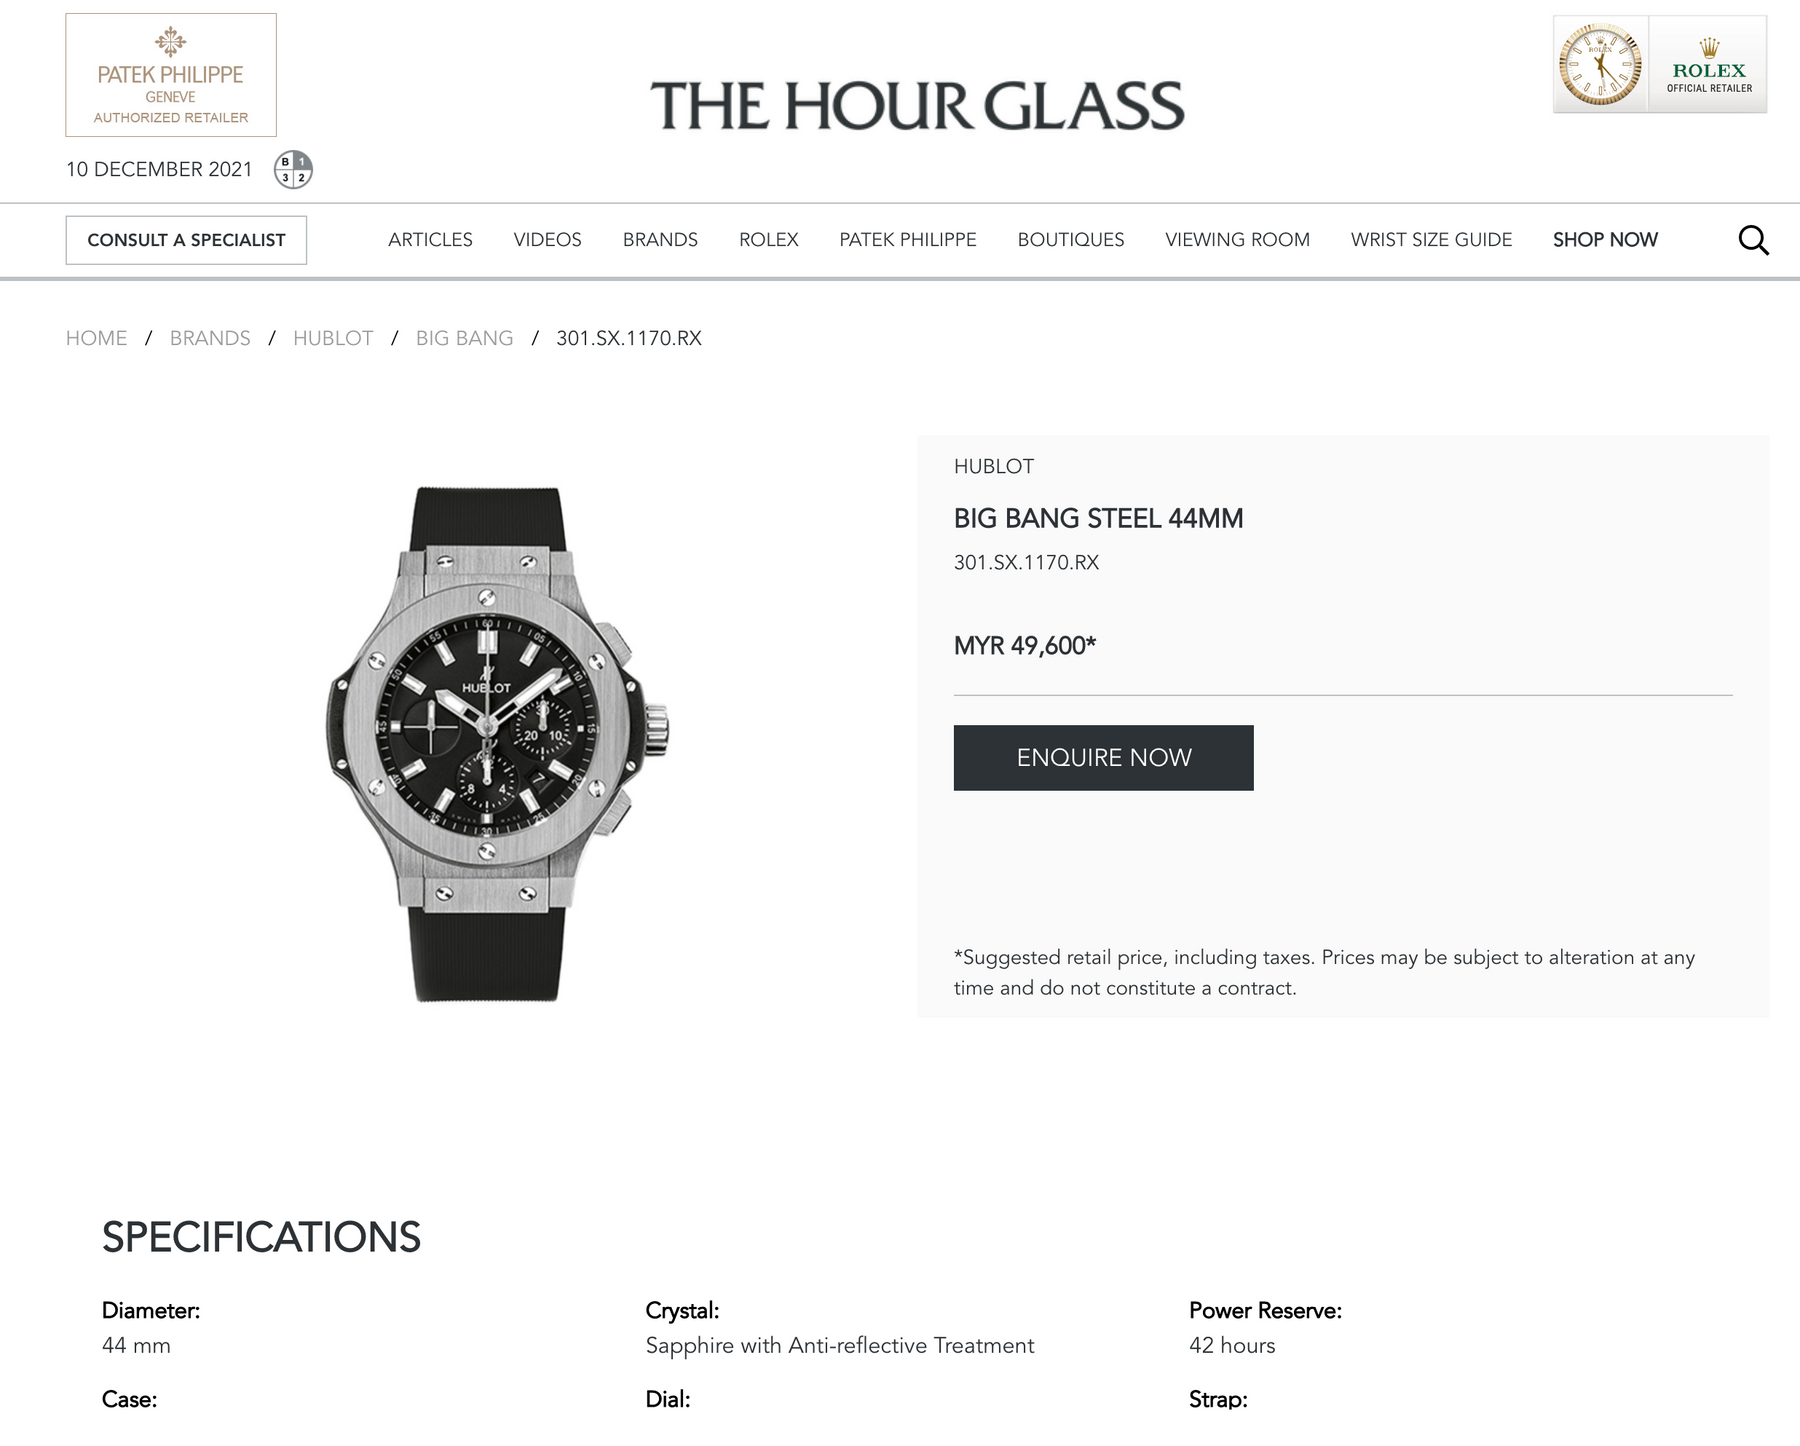
Task: Open Wrist Size Guide page
Action: pos(1431,240)
